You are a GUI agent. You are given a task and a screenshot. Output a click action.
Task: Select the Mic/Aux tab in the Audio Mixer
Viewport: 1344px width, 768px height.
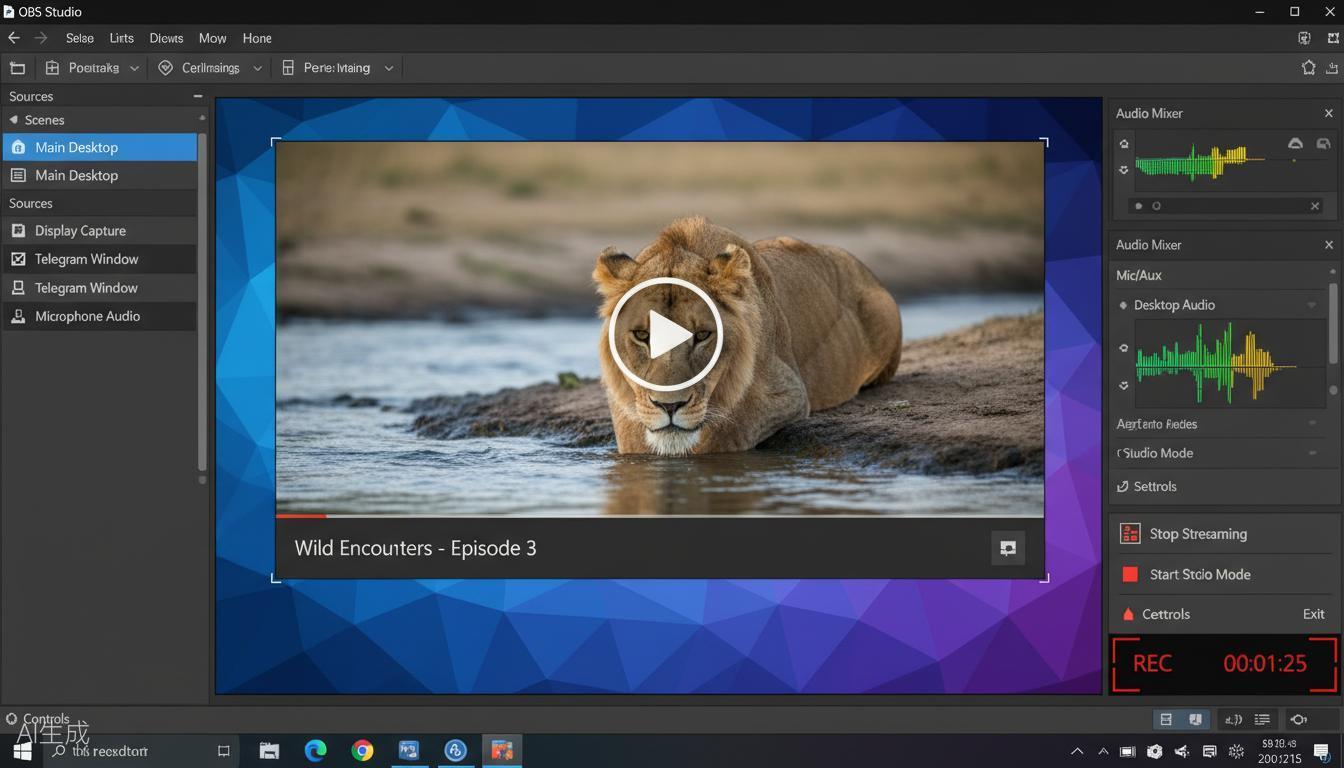pos(1139,275)
